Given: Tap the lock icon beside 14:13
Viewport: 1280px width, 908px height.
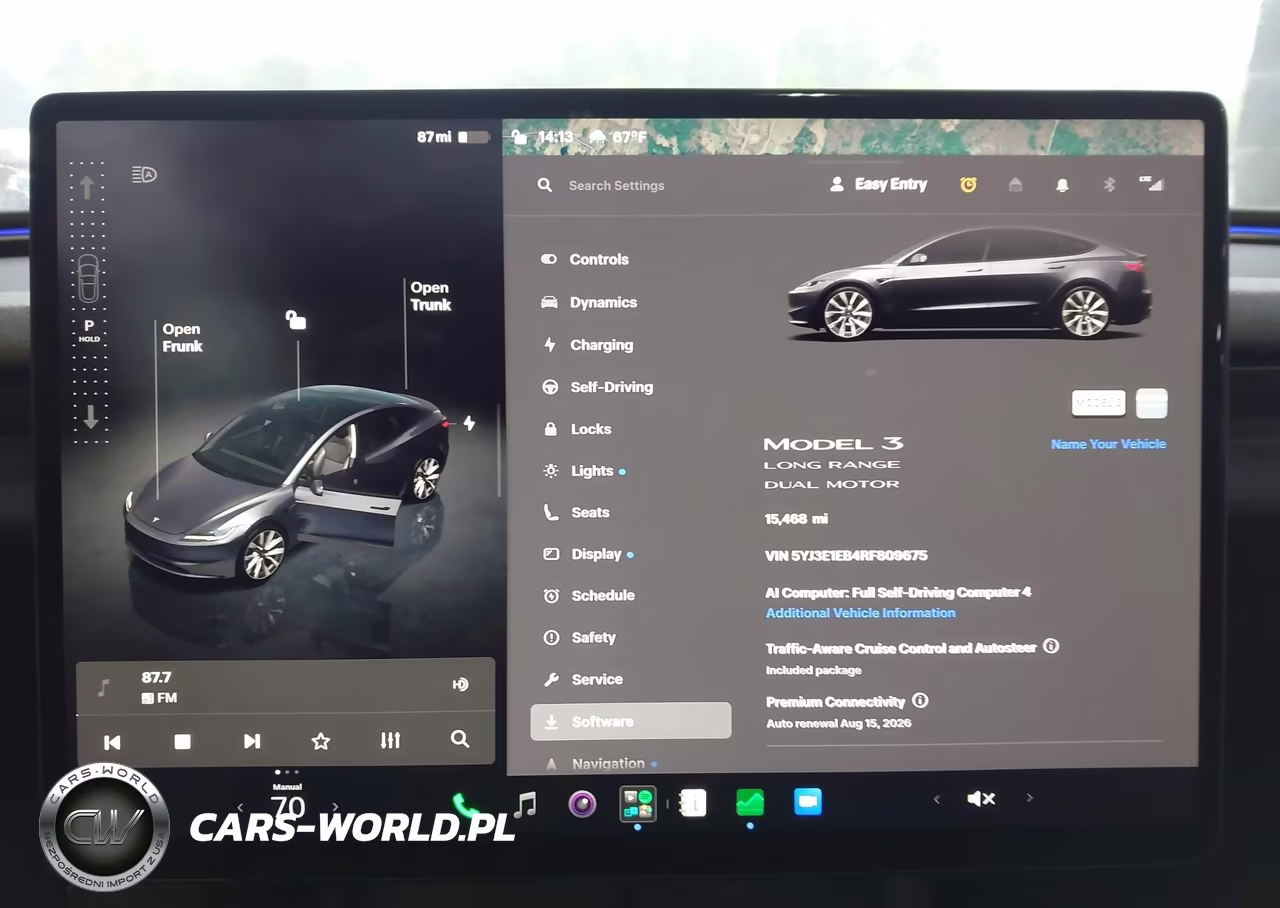Looking at the screenshot, I should [x=519, y=137].
